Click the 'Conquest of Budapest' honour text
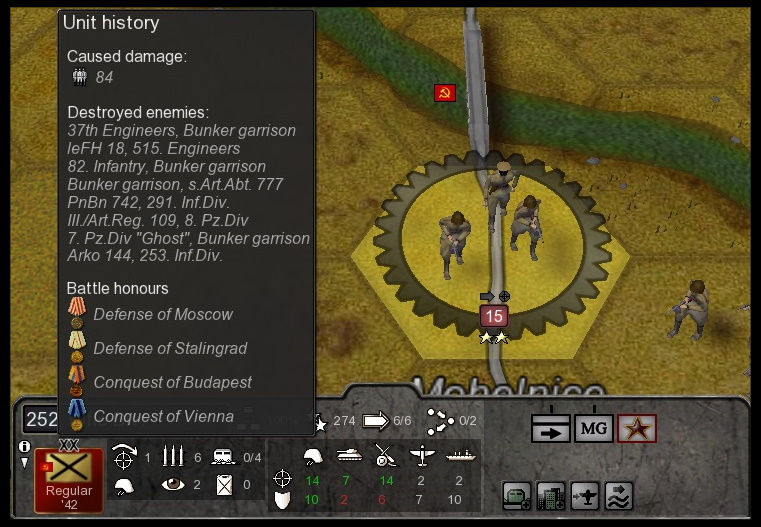The height and width of the screenshot is (527, 761). point(173,382)
